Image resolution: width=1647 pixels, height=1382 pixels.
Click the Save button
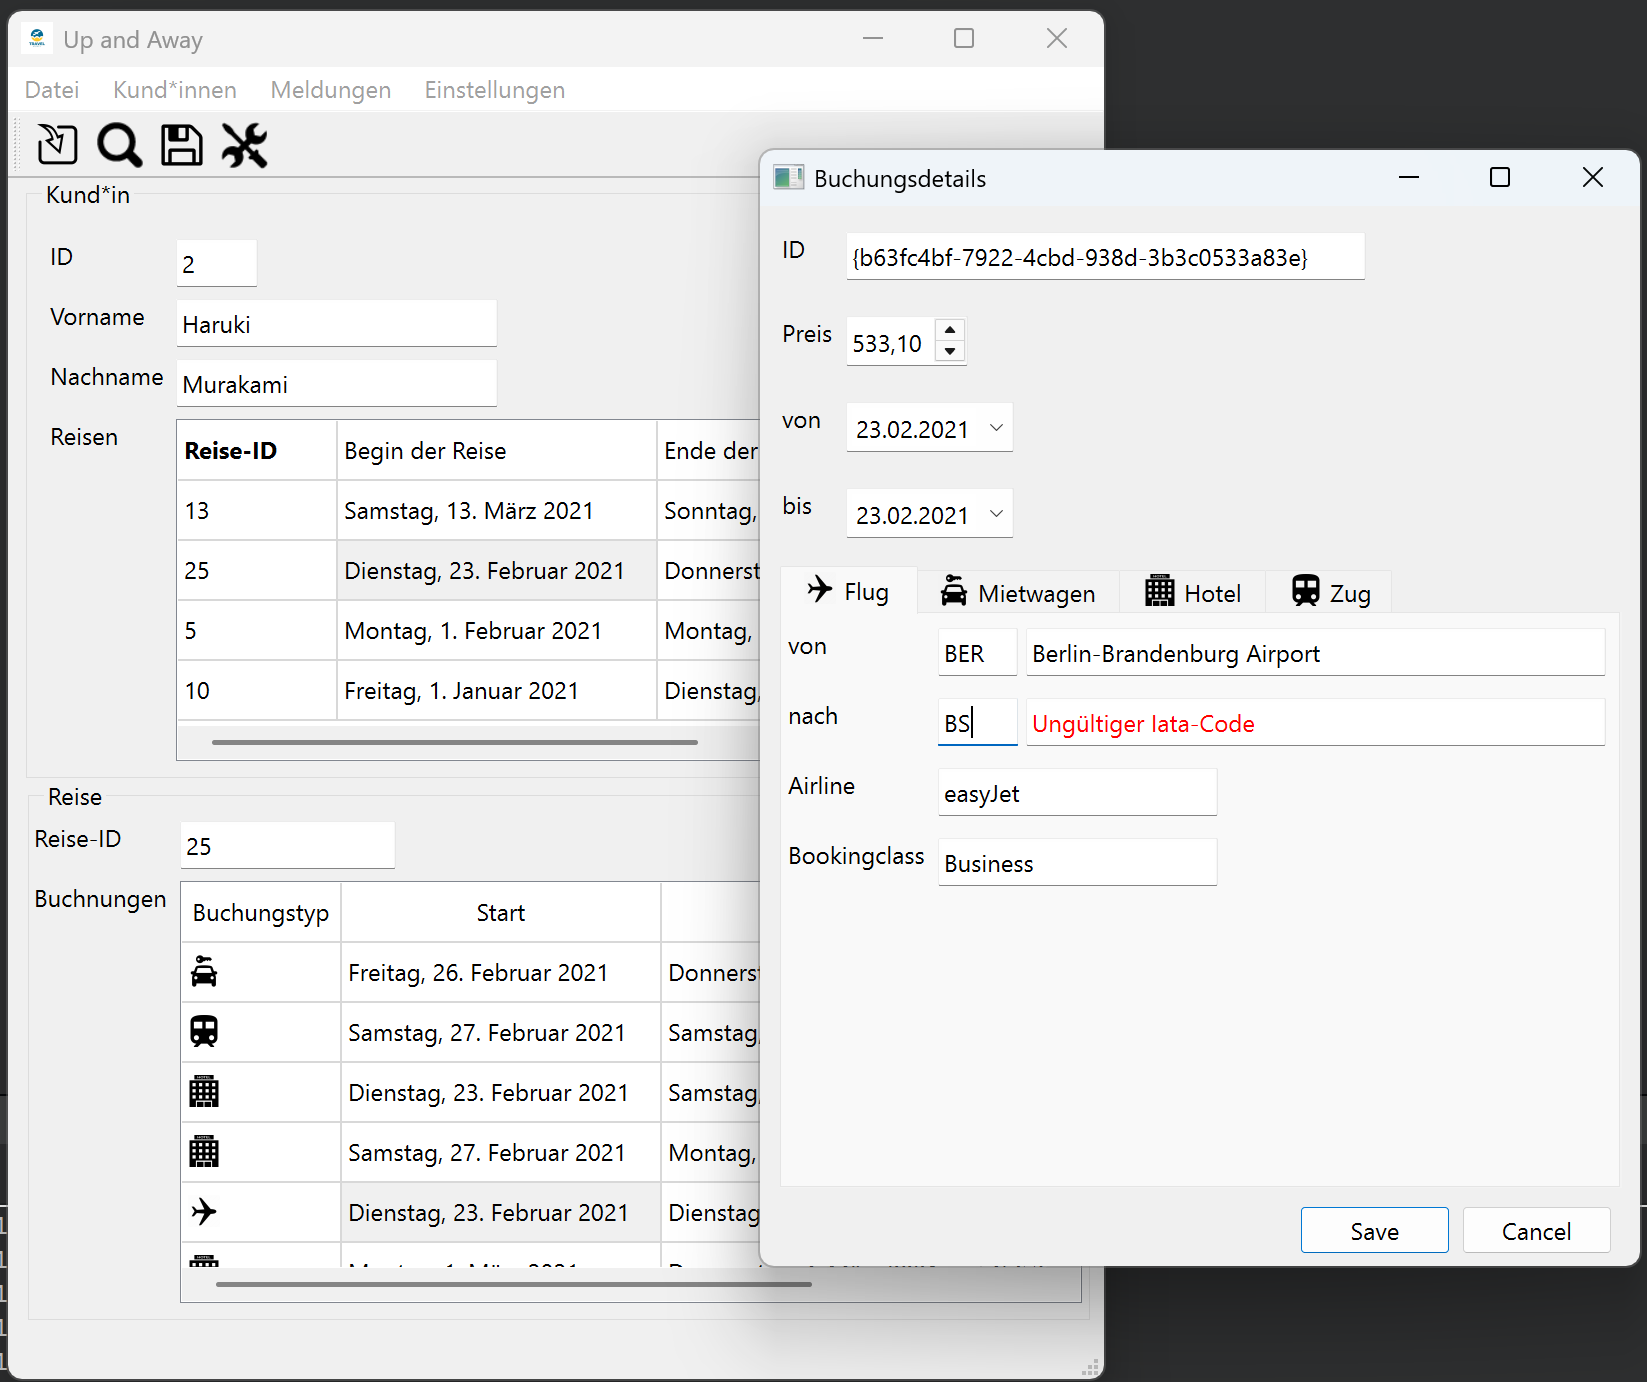pyautogui.click(x=1374, y=1231)
